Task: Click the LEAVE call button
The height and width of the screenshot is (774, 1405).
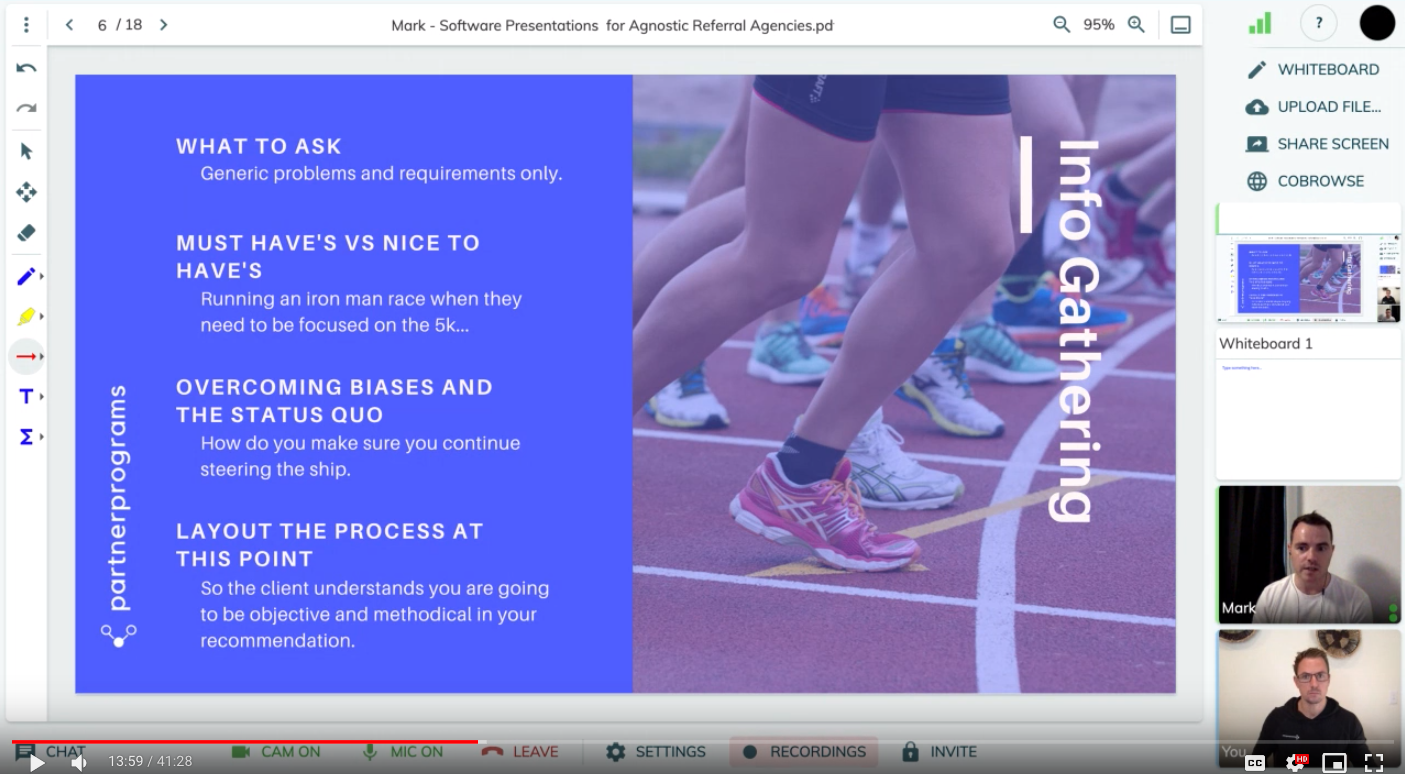Action: (x=520, y=752)
